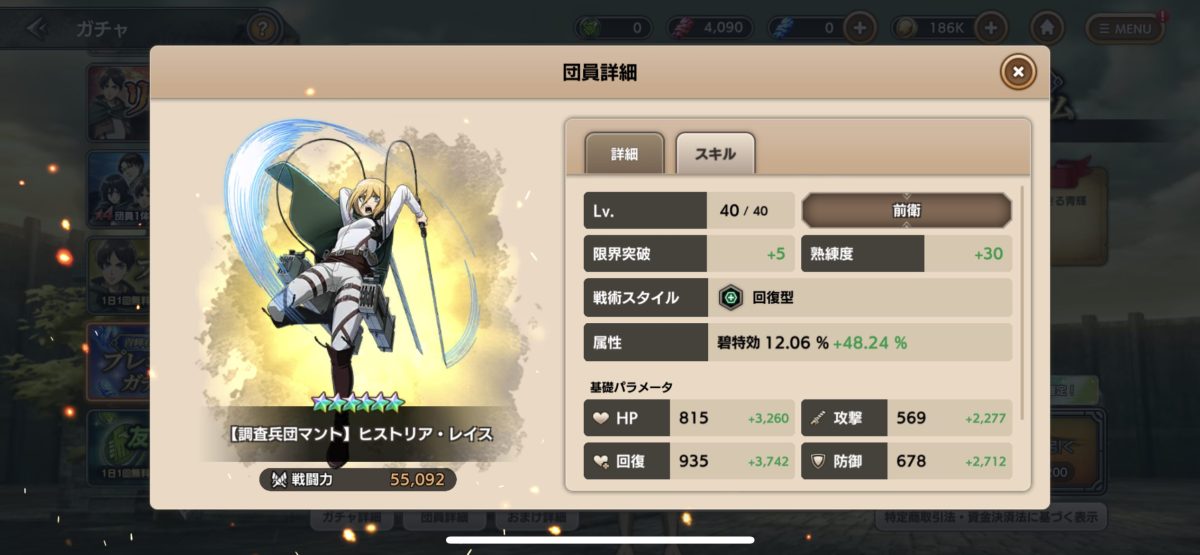Tap the 回復 heart-plus icon
The height and width of the screenshot is (555, 1200).
(601, 461)
